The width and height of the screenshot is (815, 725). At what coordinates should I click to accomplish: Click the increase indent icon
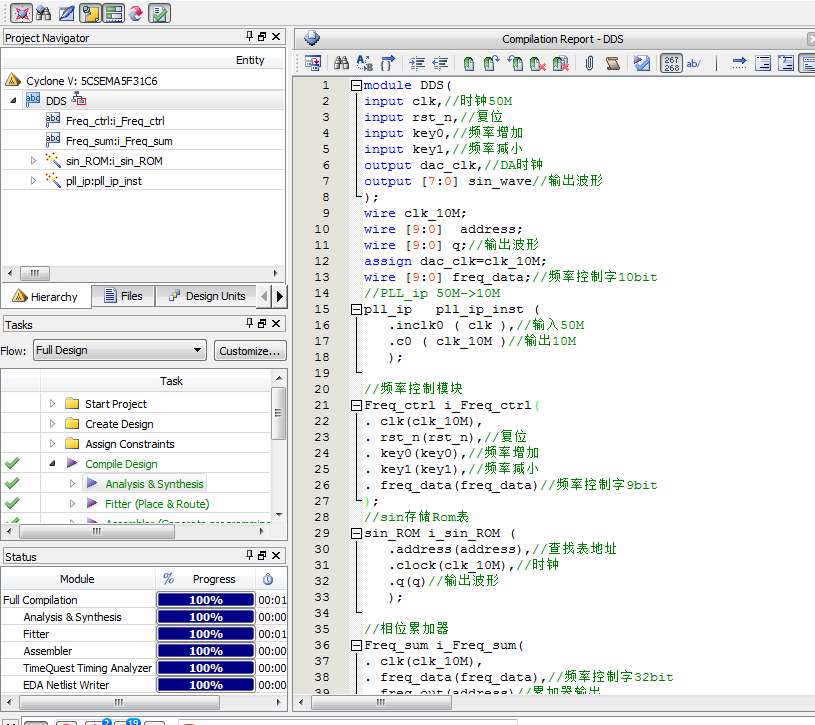tap(417, 63)
